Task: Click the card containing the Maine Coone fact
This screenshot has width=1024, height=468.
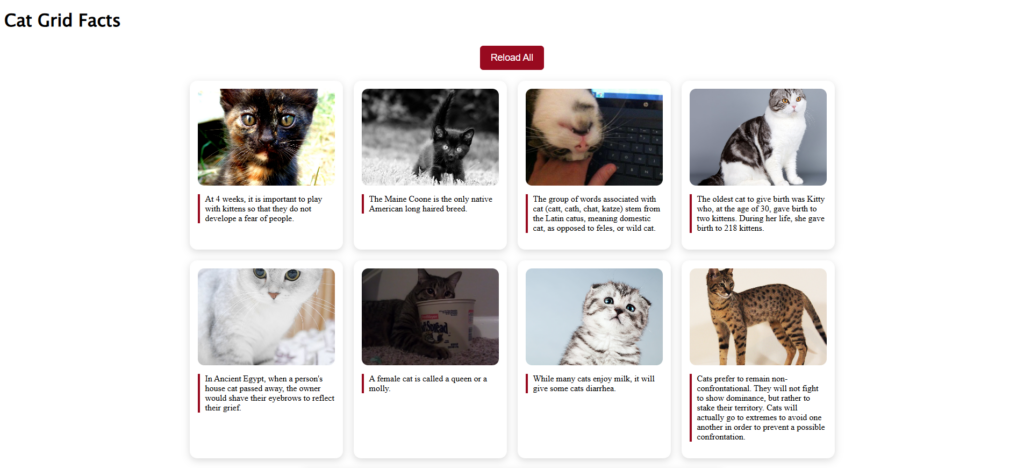Action: pos(430,165)
